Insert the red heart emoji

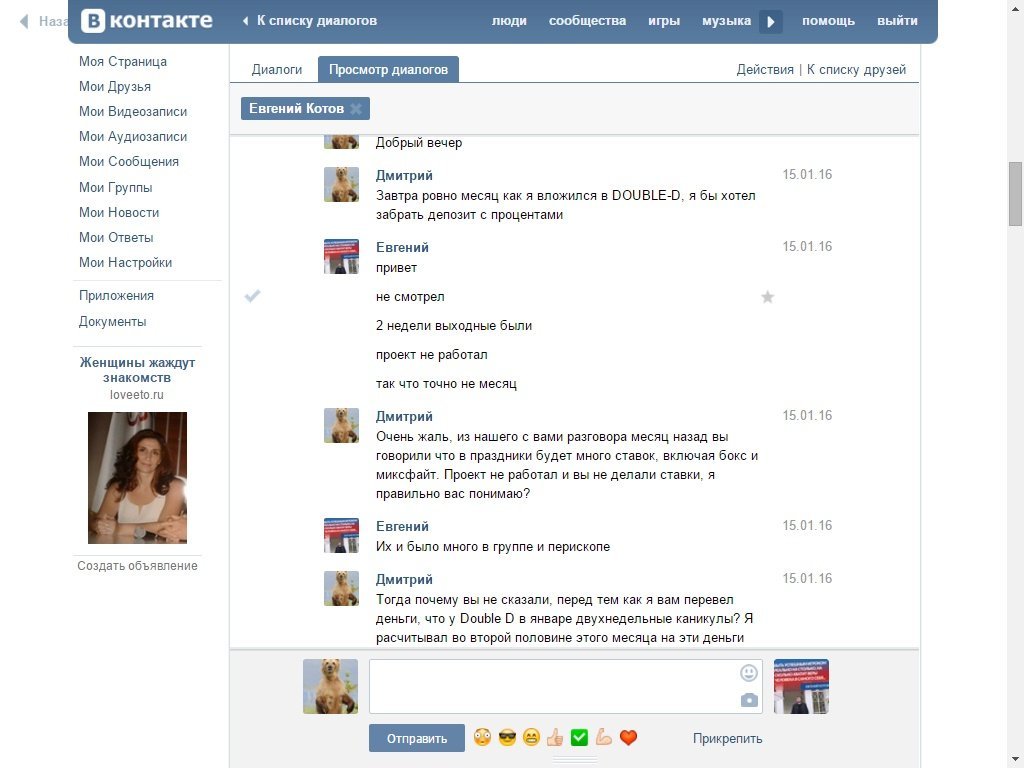pyautogui.click(x=628, y=738)
